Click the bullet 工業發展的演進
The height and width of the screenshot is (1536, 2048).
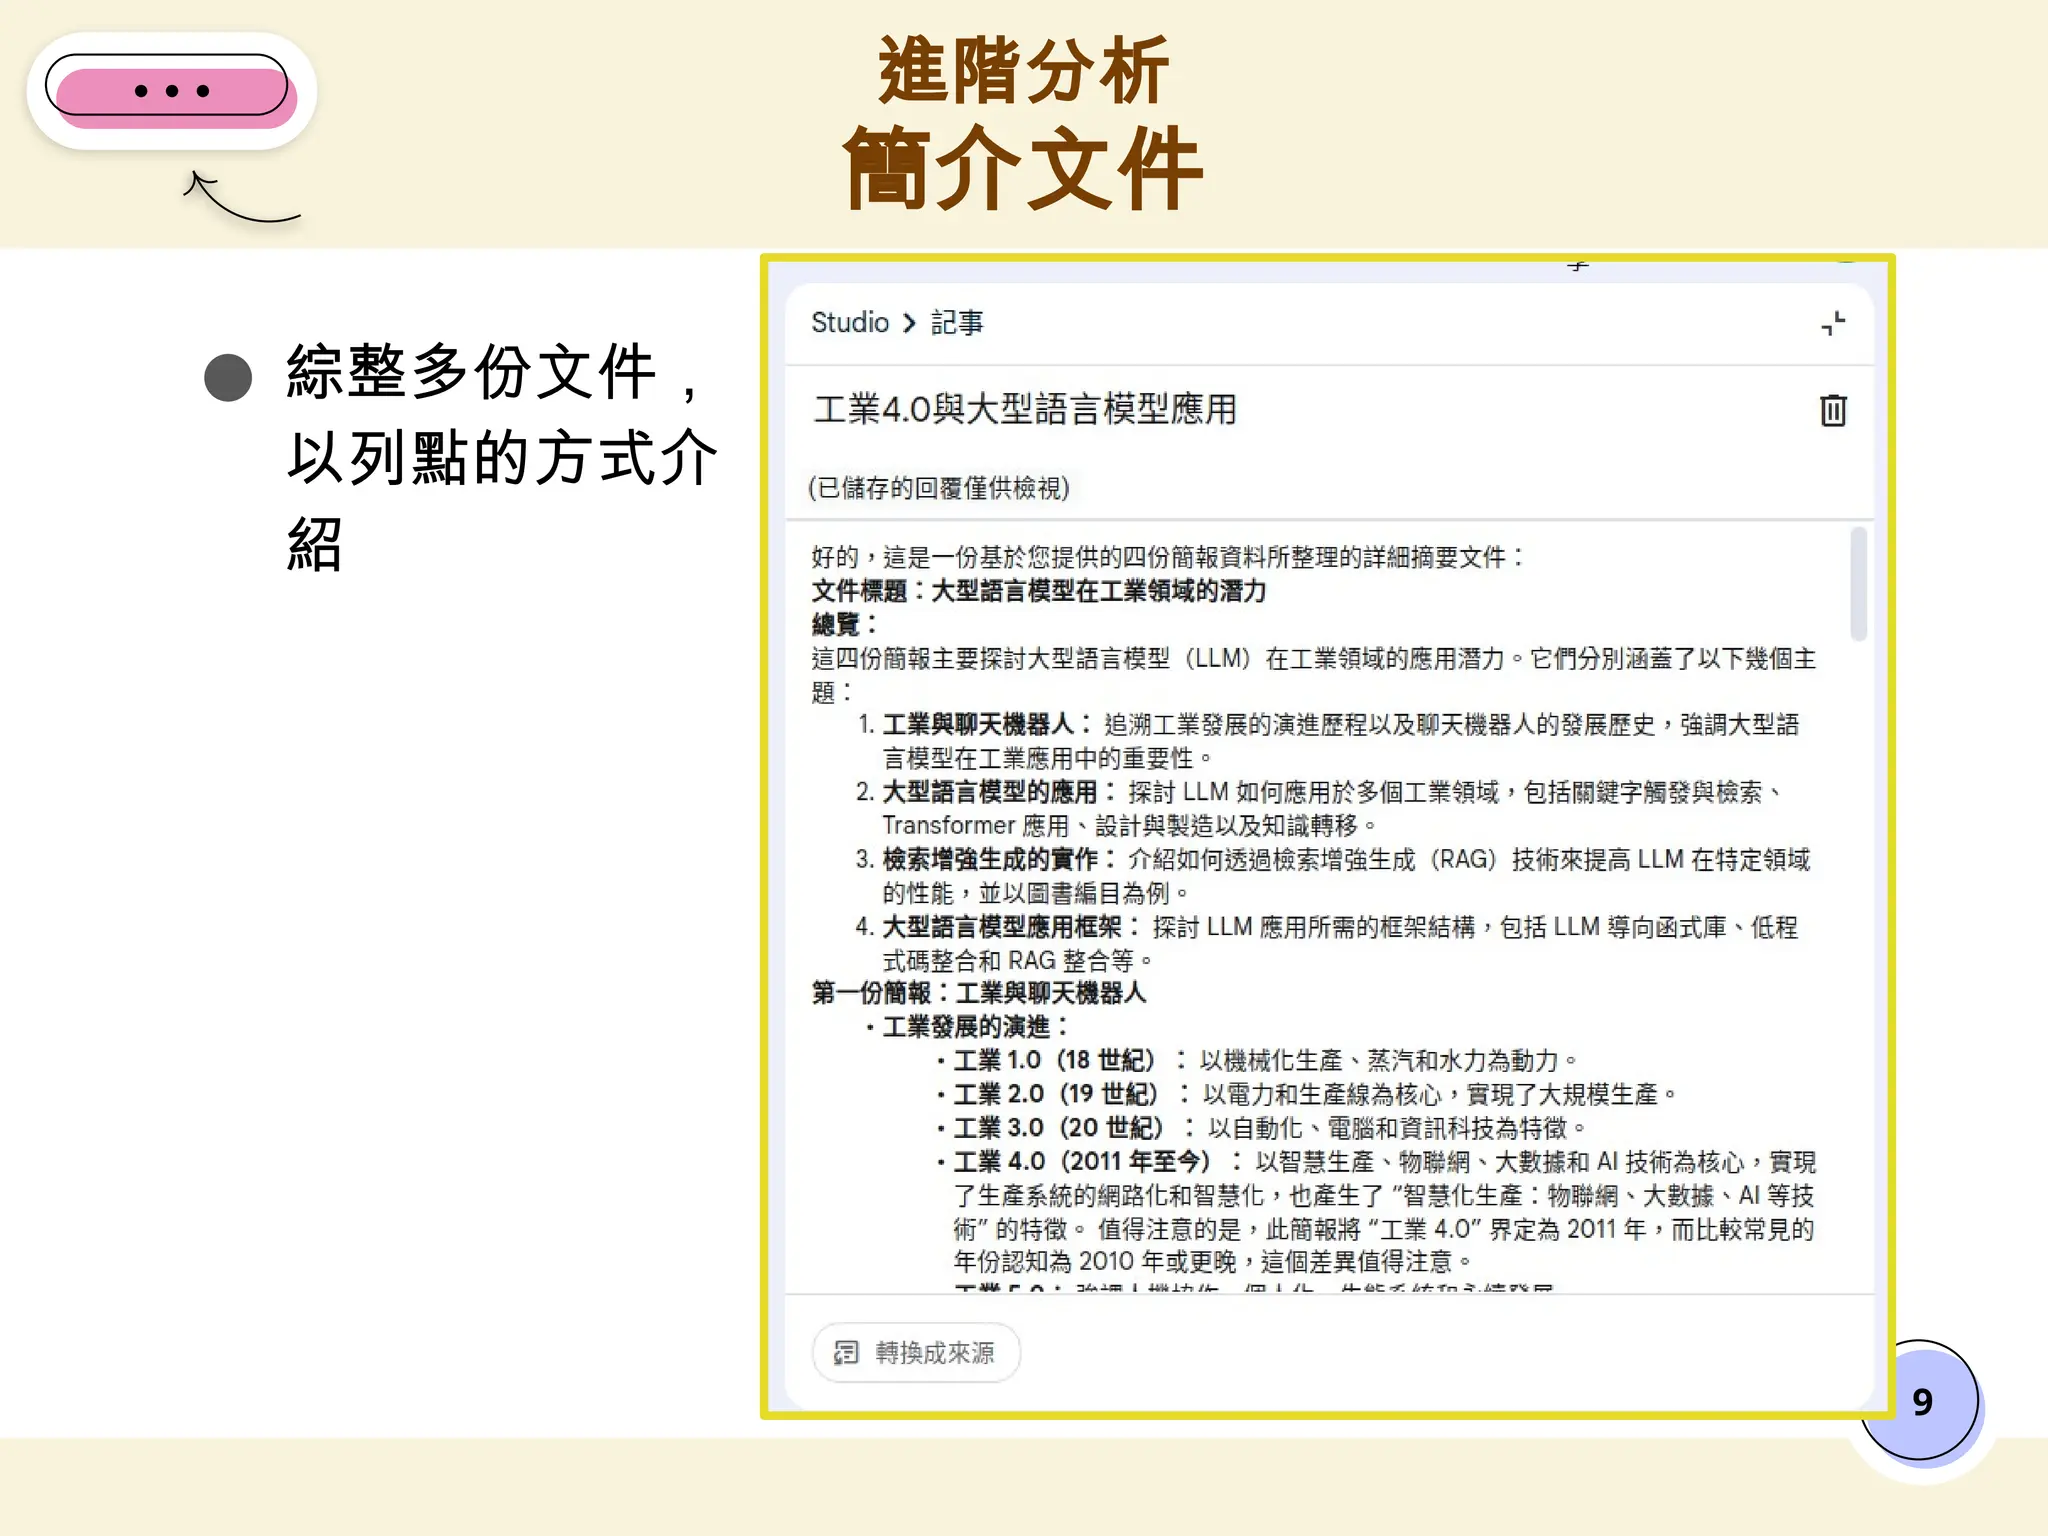point(968,1027)
